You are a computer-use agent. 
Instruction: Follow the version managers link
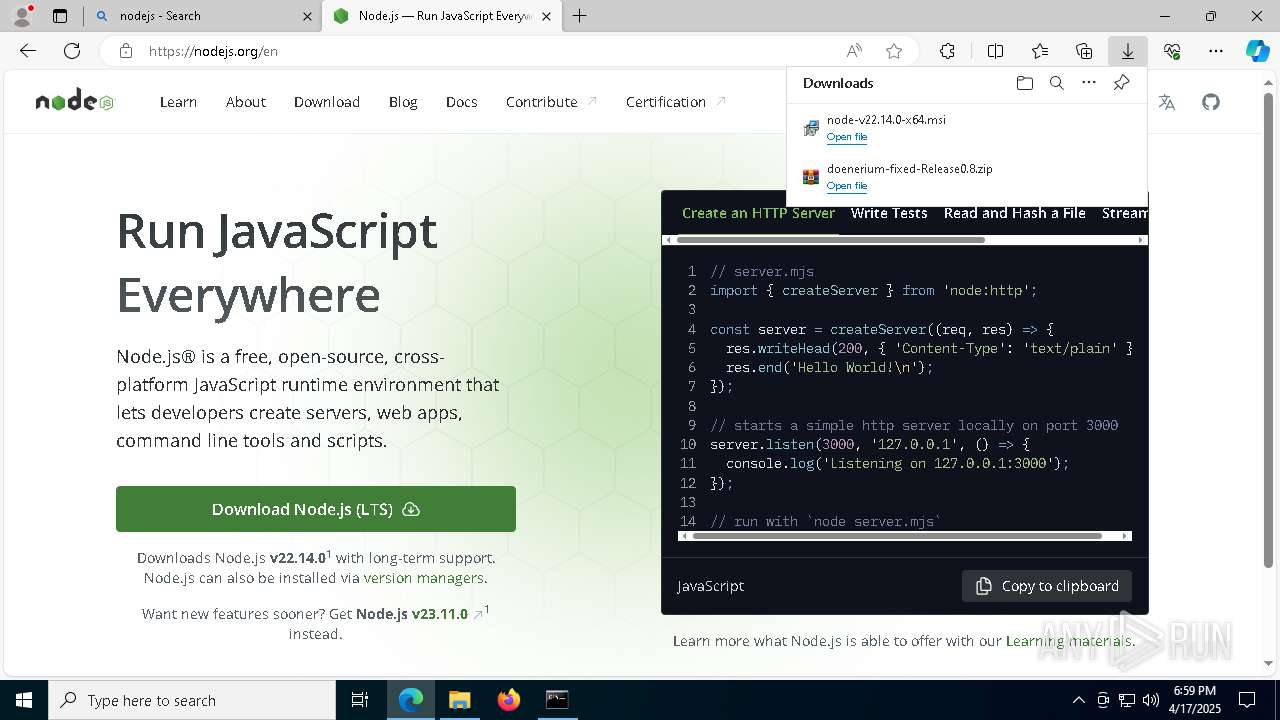click(x=424, y=578)
